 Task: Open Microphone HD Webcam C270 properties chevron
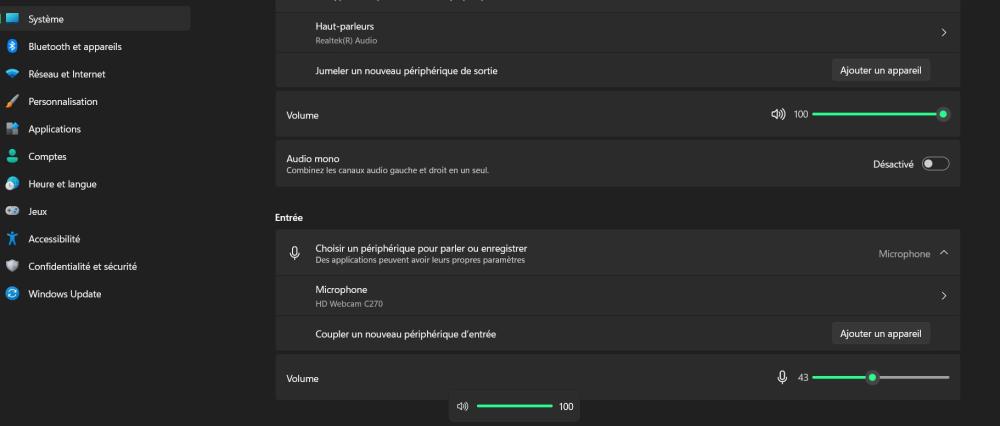click(944, 296)
